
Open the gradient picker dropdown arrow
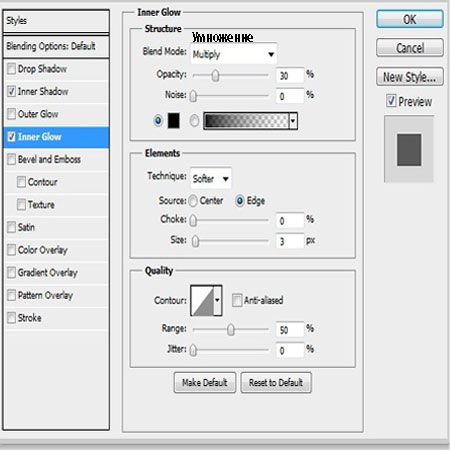point(293,121)
